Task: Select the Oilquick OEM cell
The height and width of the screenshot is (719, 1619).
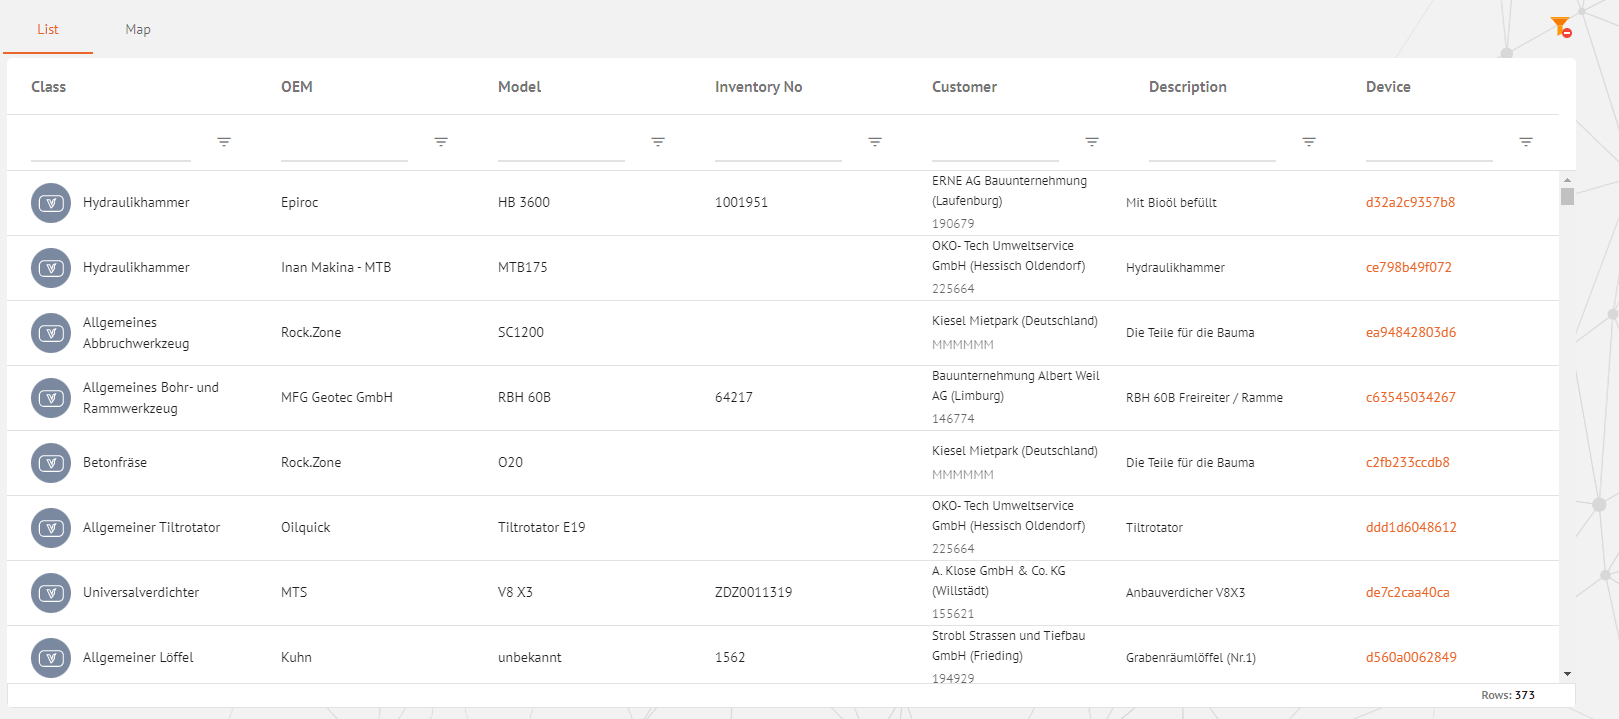Action: (x=305, y=527)
